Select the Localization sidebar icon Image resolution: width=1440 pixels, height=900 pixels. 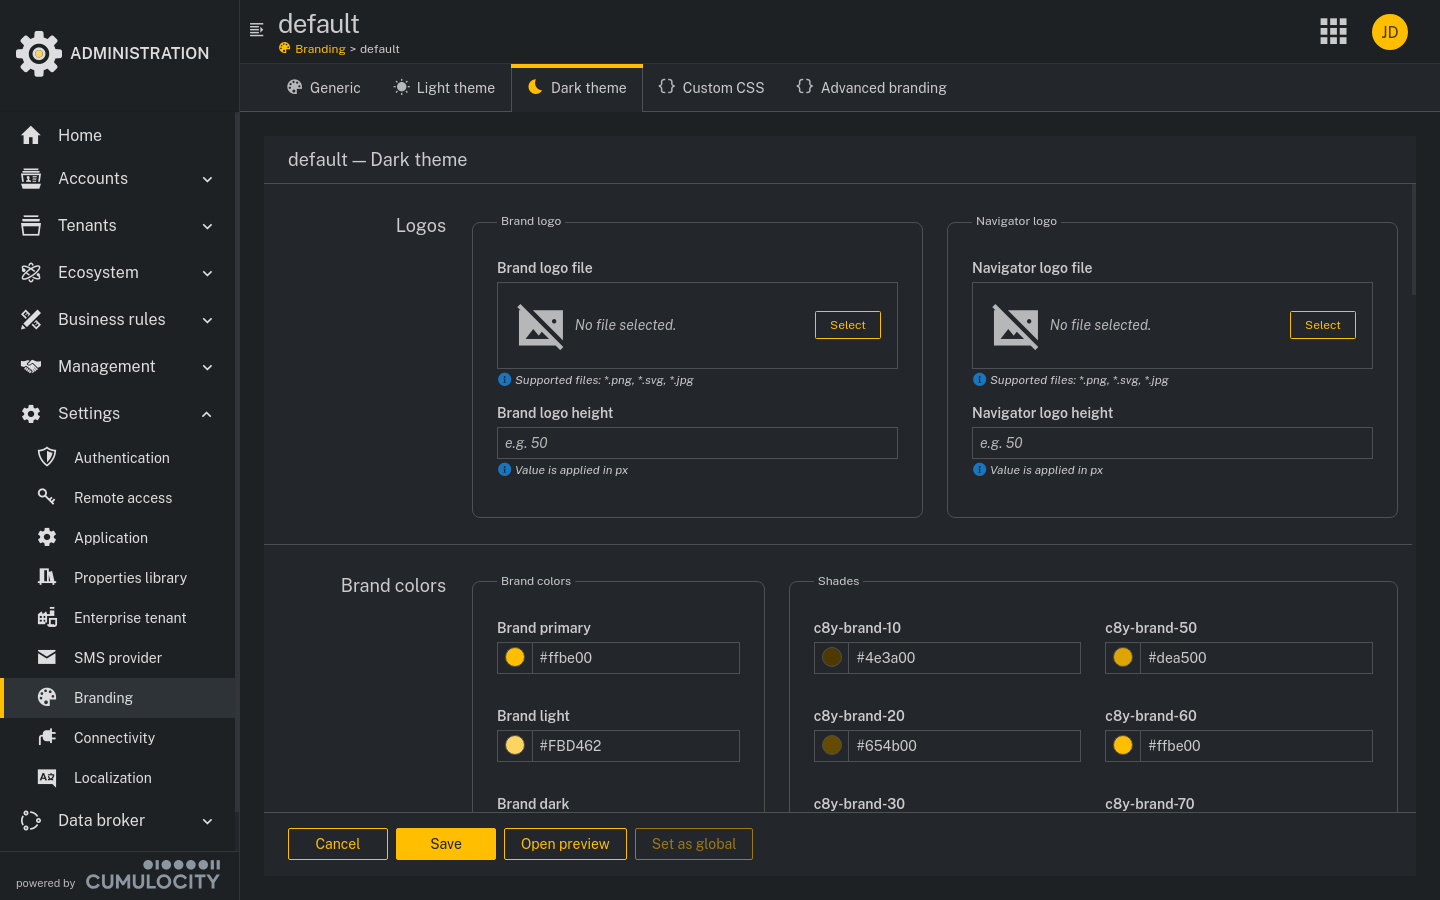[47, 777]
